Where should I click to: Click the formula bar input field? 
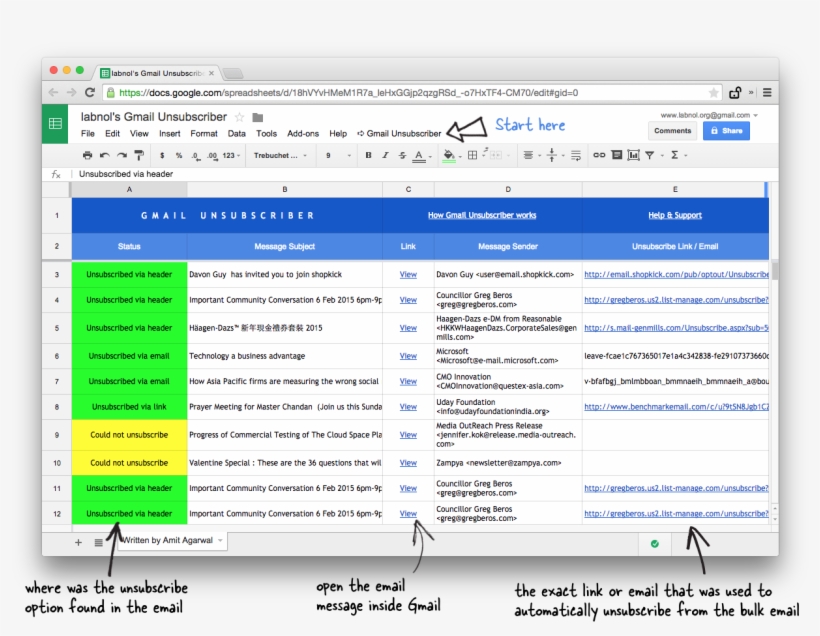point(300,173)
